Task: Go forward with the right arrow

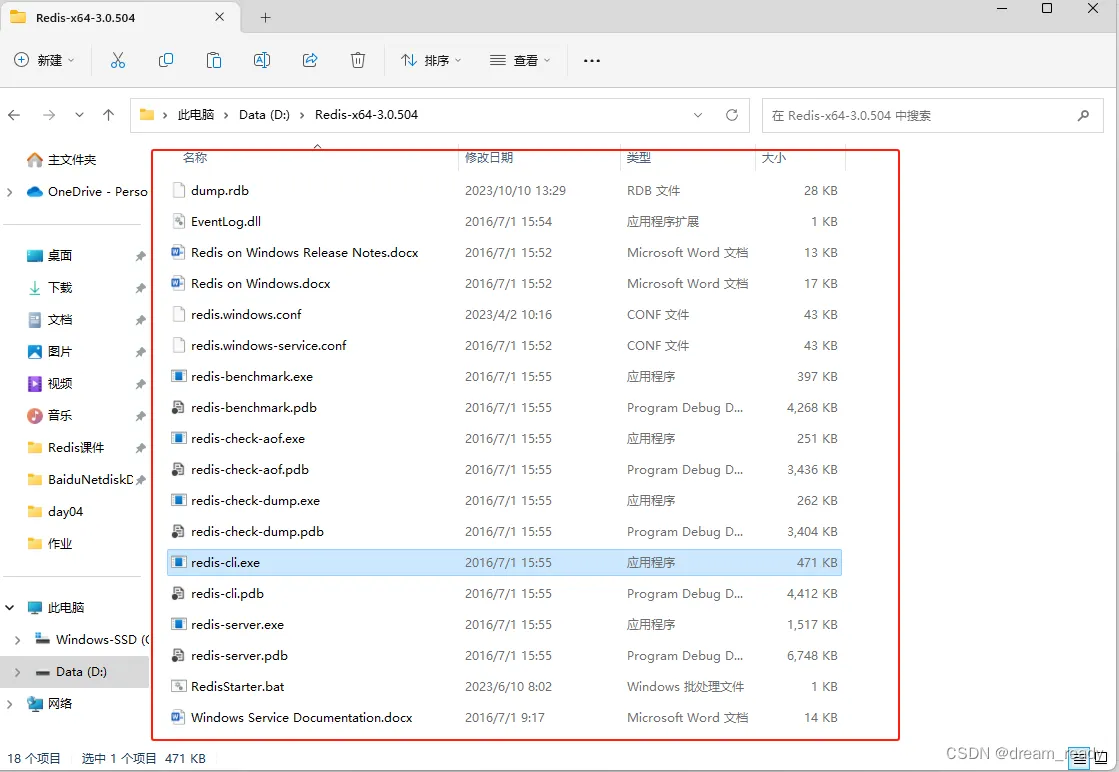Action: pyautogui.click(x=49, y=115)
